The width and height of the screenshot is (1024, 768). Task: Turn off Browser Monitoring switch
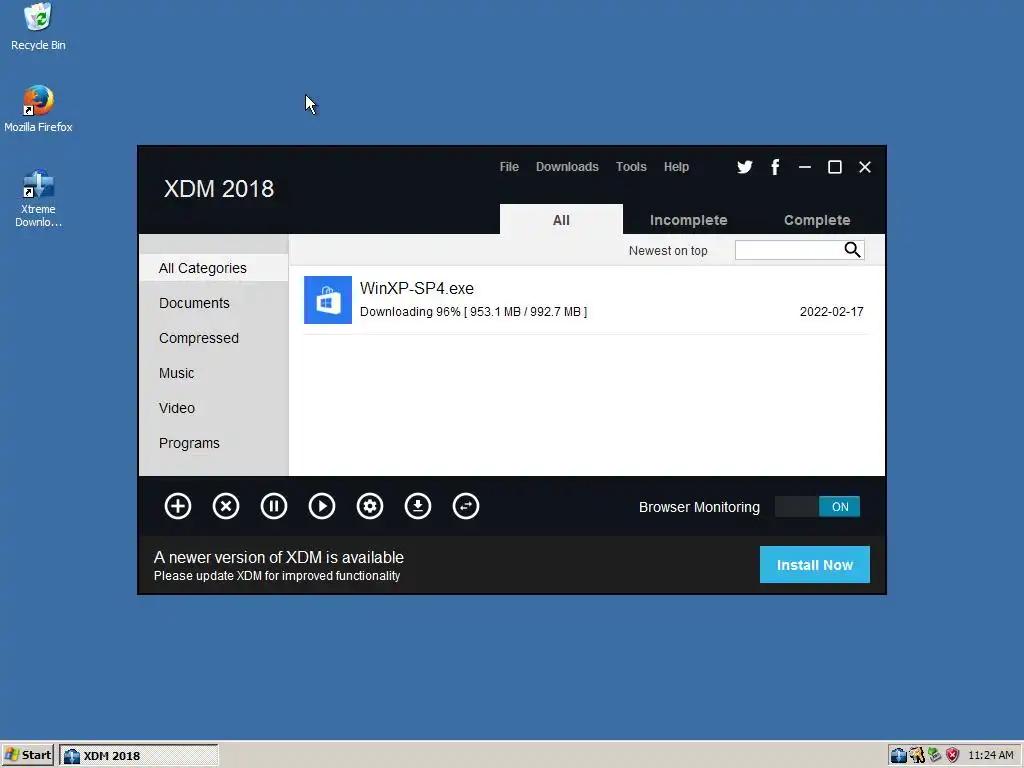coord(817,507)
